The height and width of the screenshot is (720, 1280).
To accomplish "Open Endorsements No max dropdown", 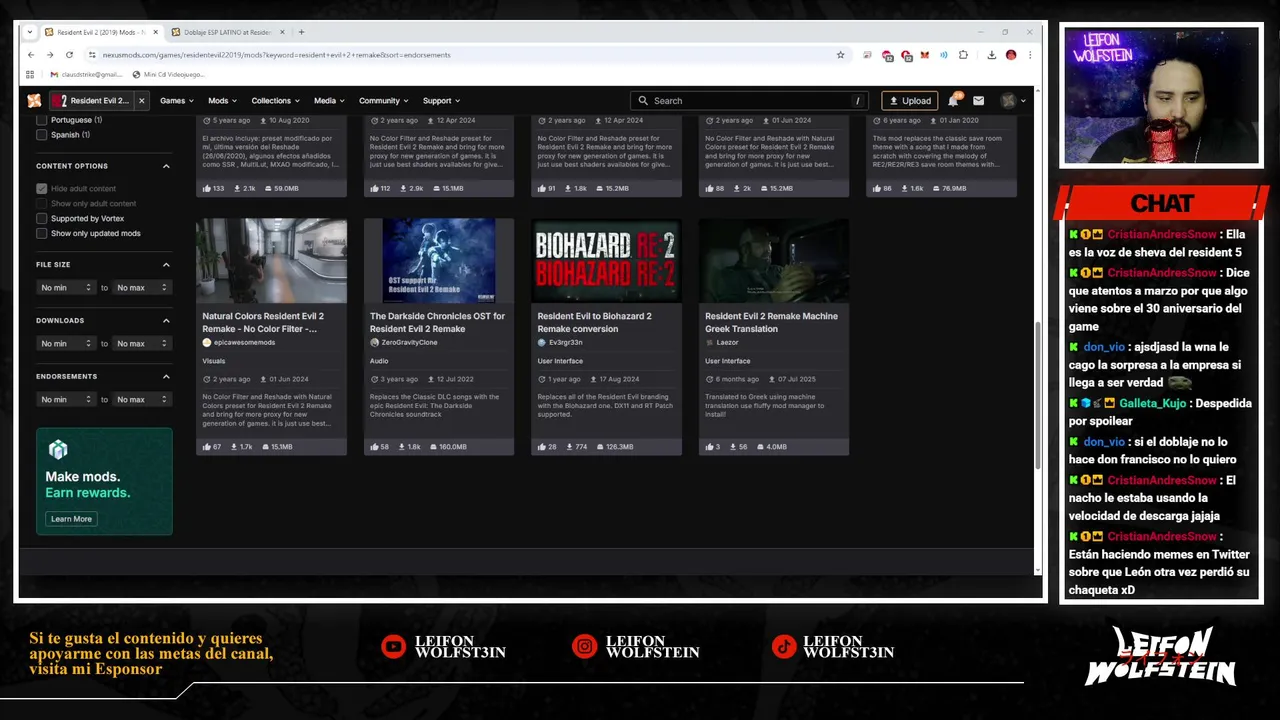I will click(x=142, y=400).
